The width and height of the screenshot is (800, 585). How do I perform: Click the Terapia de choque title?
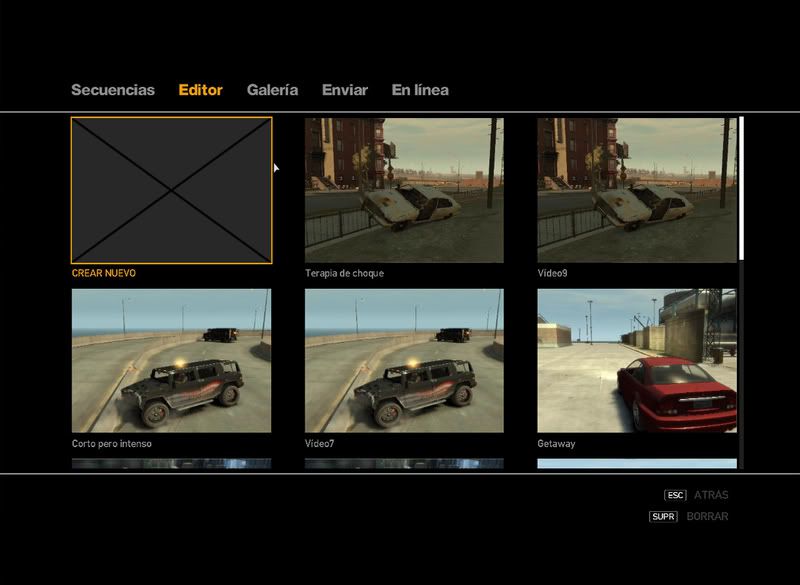point(344,273)
